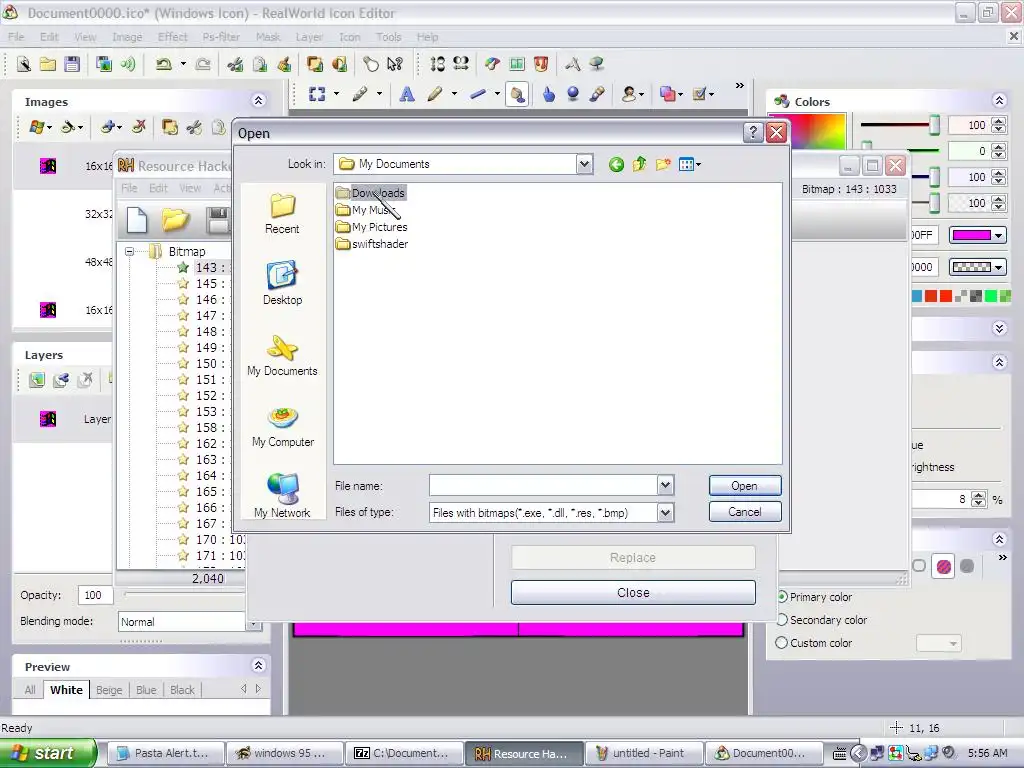Collapse the Colors panel
The width and height of the screenshot is (1024, 768).
tap(999, 100)
